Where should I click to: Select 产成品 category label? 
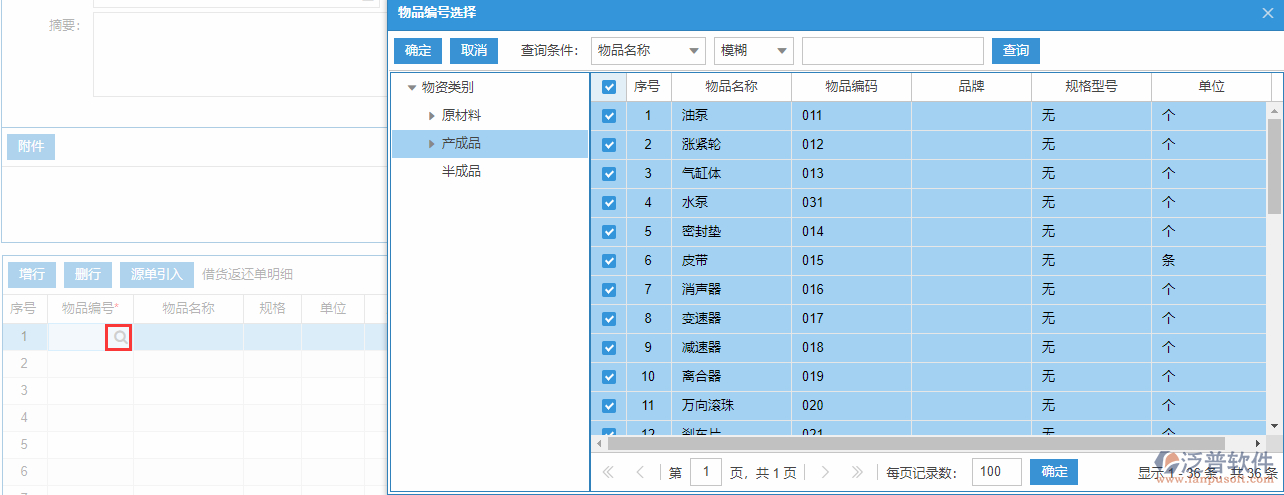tap(461, 144)
